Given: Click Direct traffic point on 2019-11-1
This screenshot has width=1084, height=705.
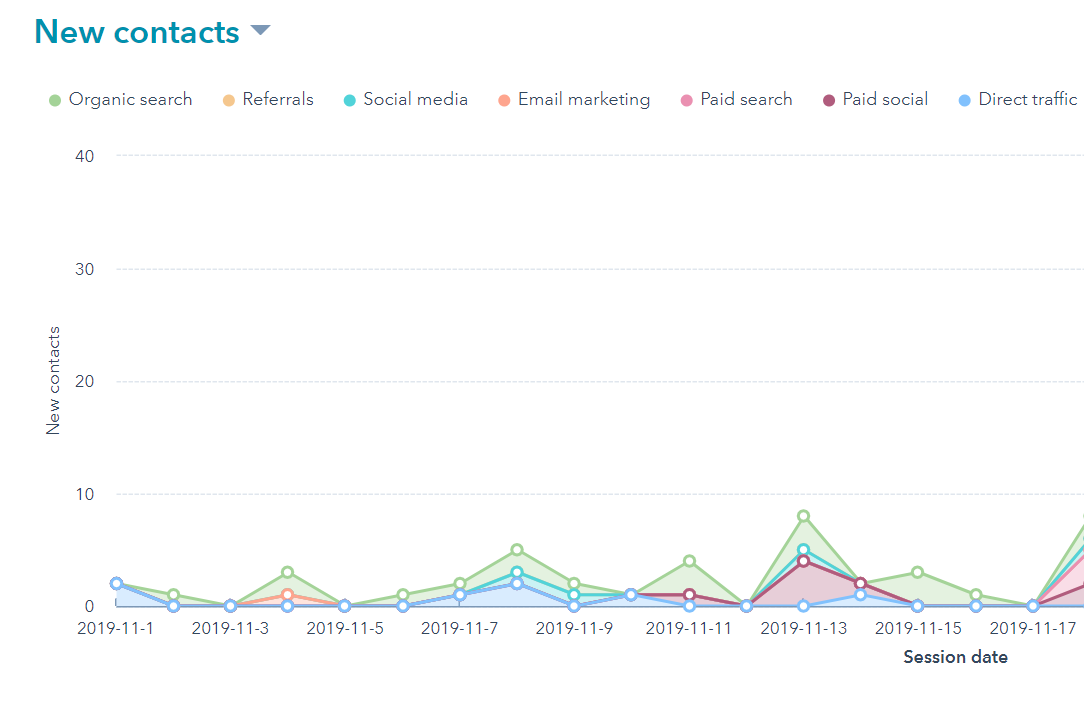Looking at the screenshot, I should point(116,583).
